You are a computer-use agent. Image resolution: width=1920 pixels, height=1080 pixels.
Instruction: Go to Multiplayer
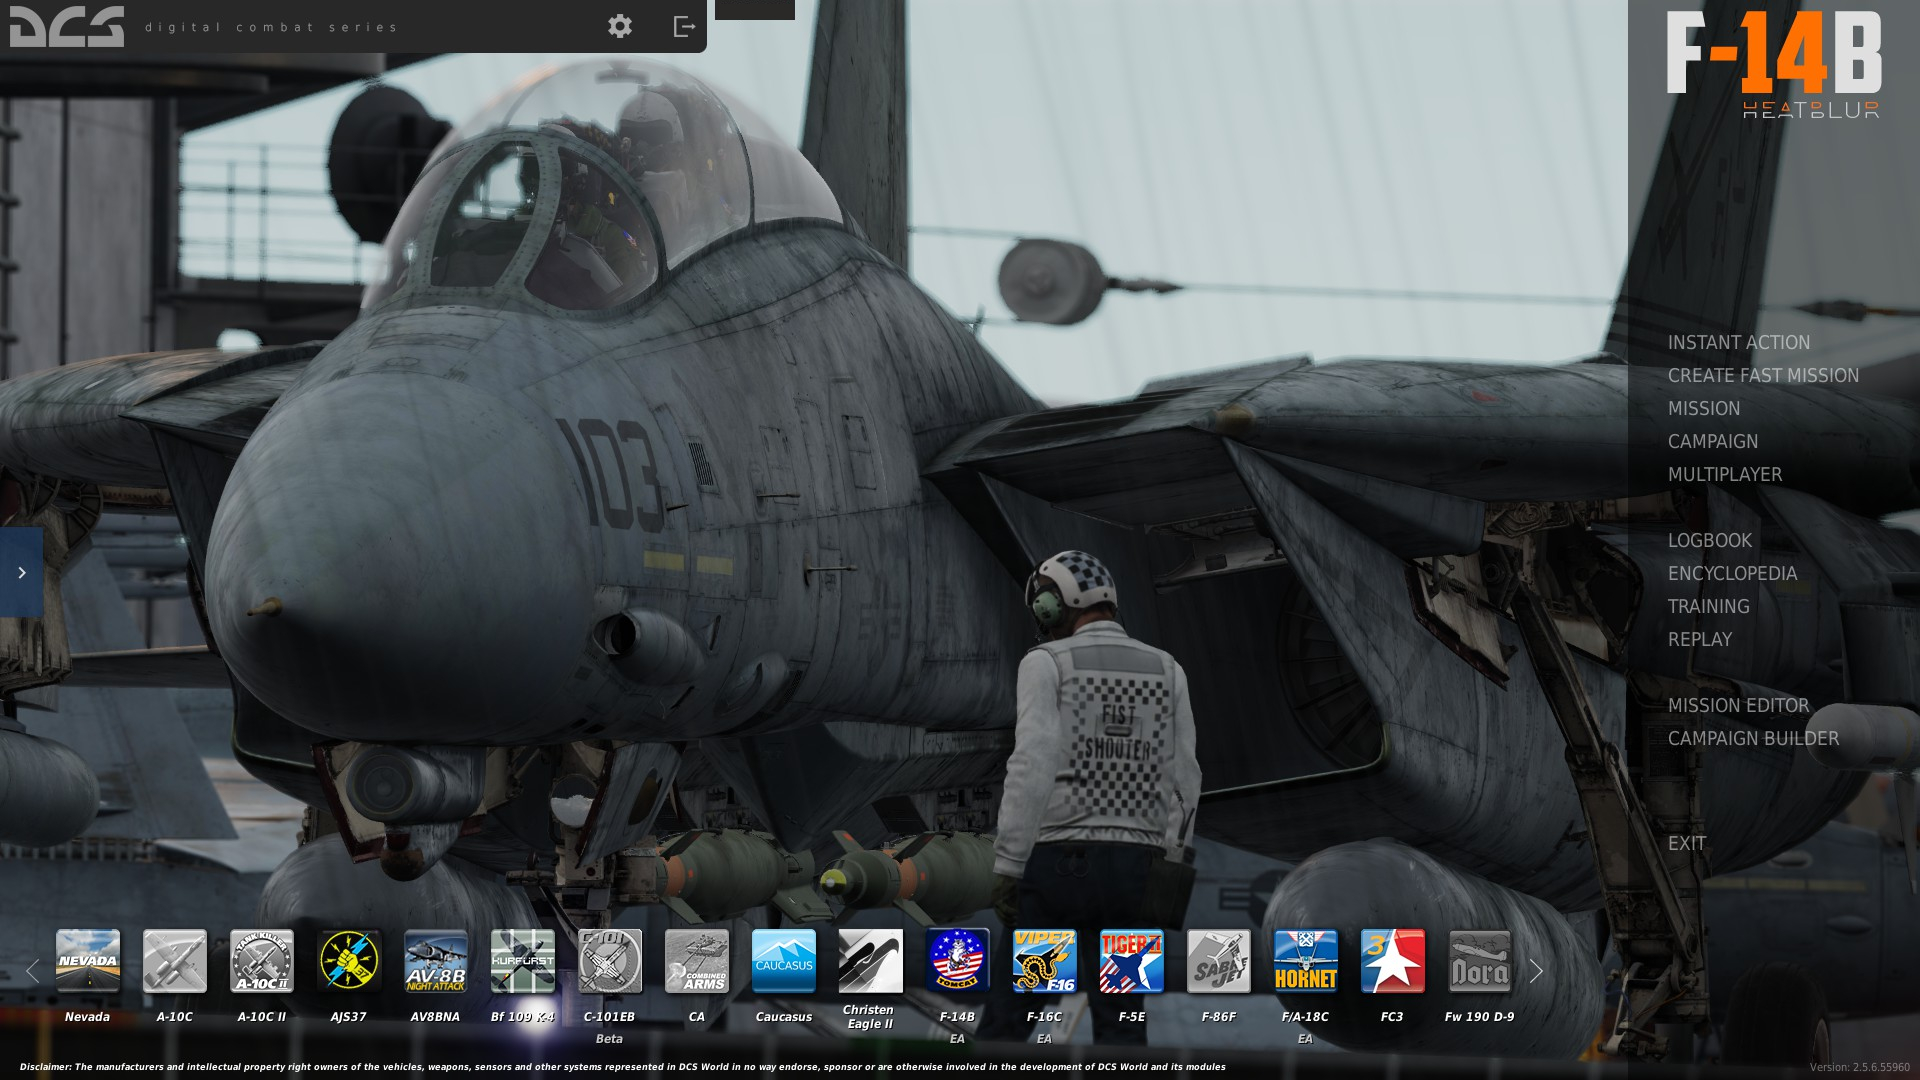coord(1725,475)
